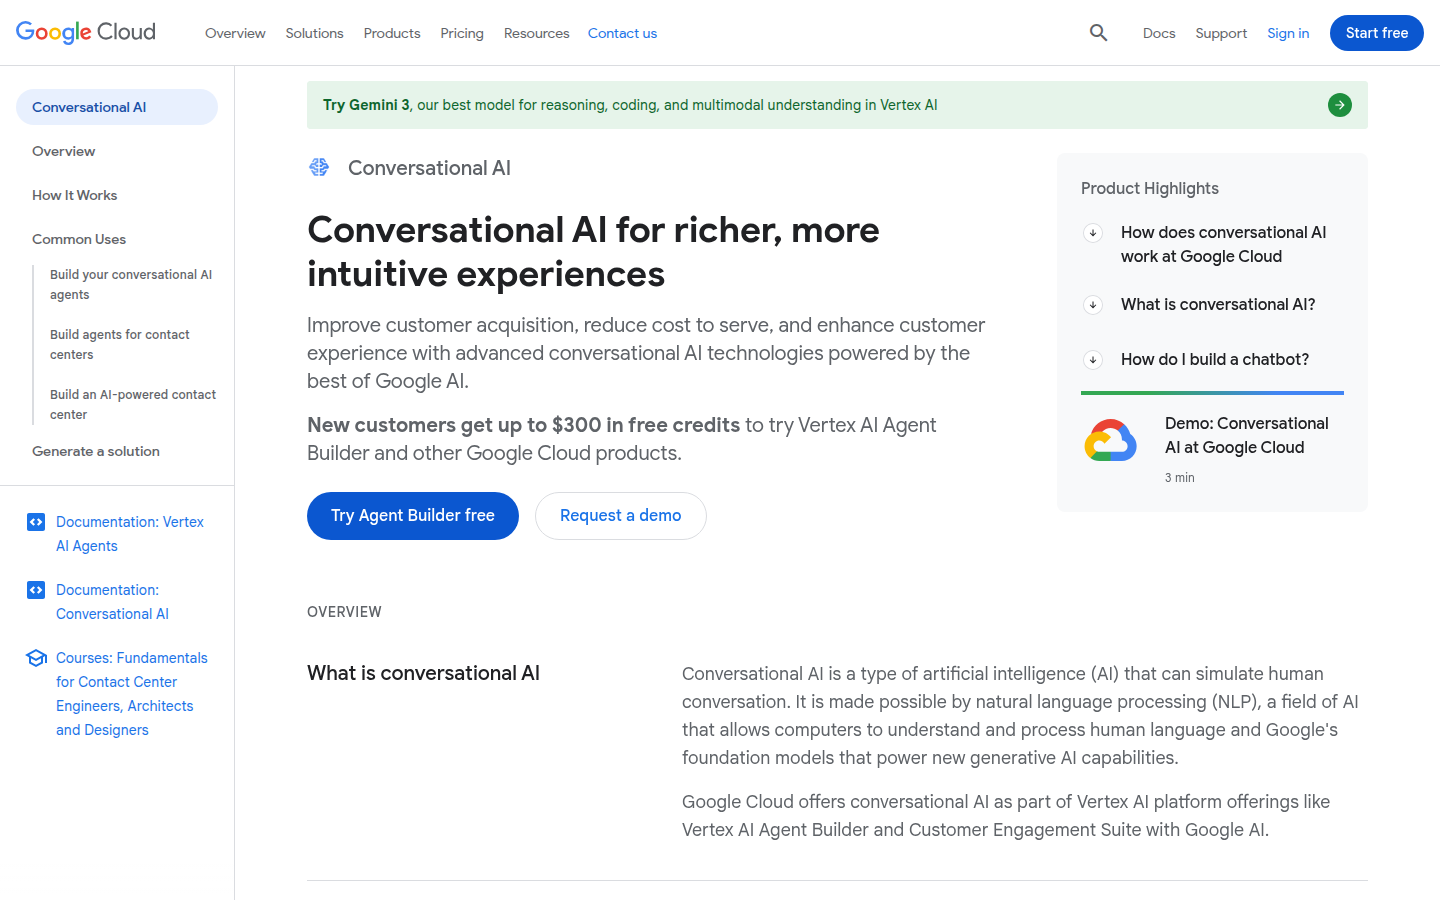Expand 'What is conversational AI?' highlight arrow
1440x900 pixels.
point(1093,305)
